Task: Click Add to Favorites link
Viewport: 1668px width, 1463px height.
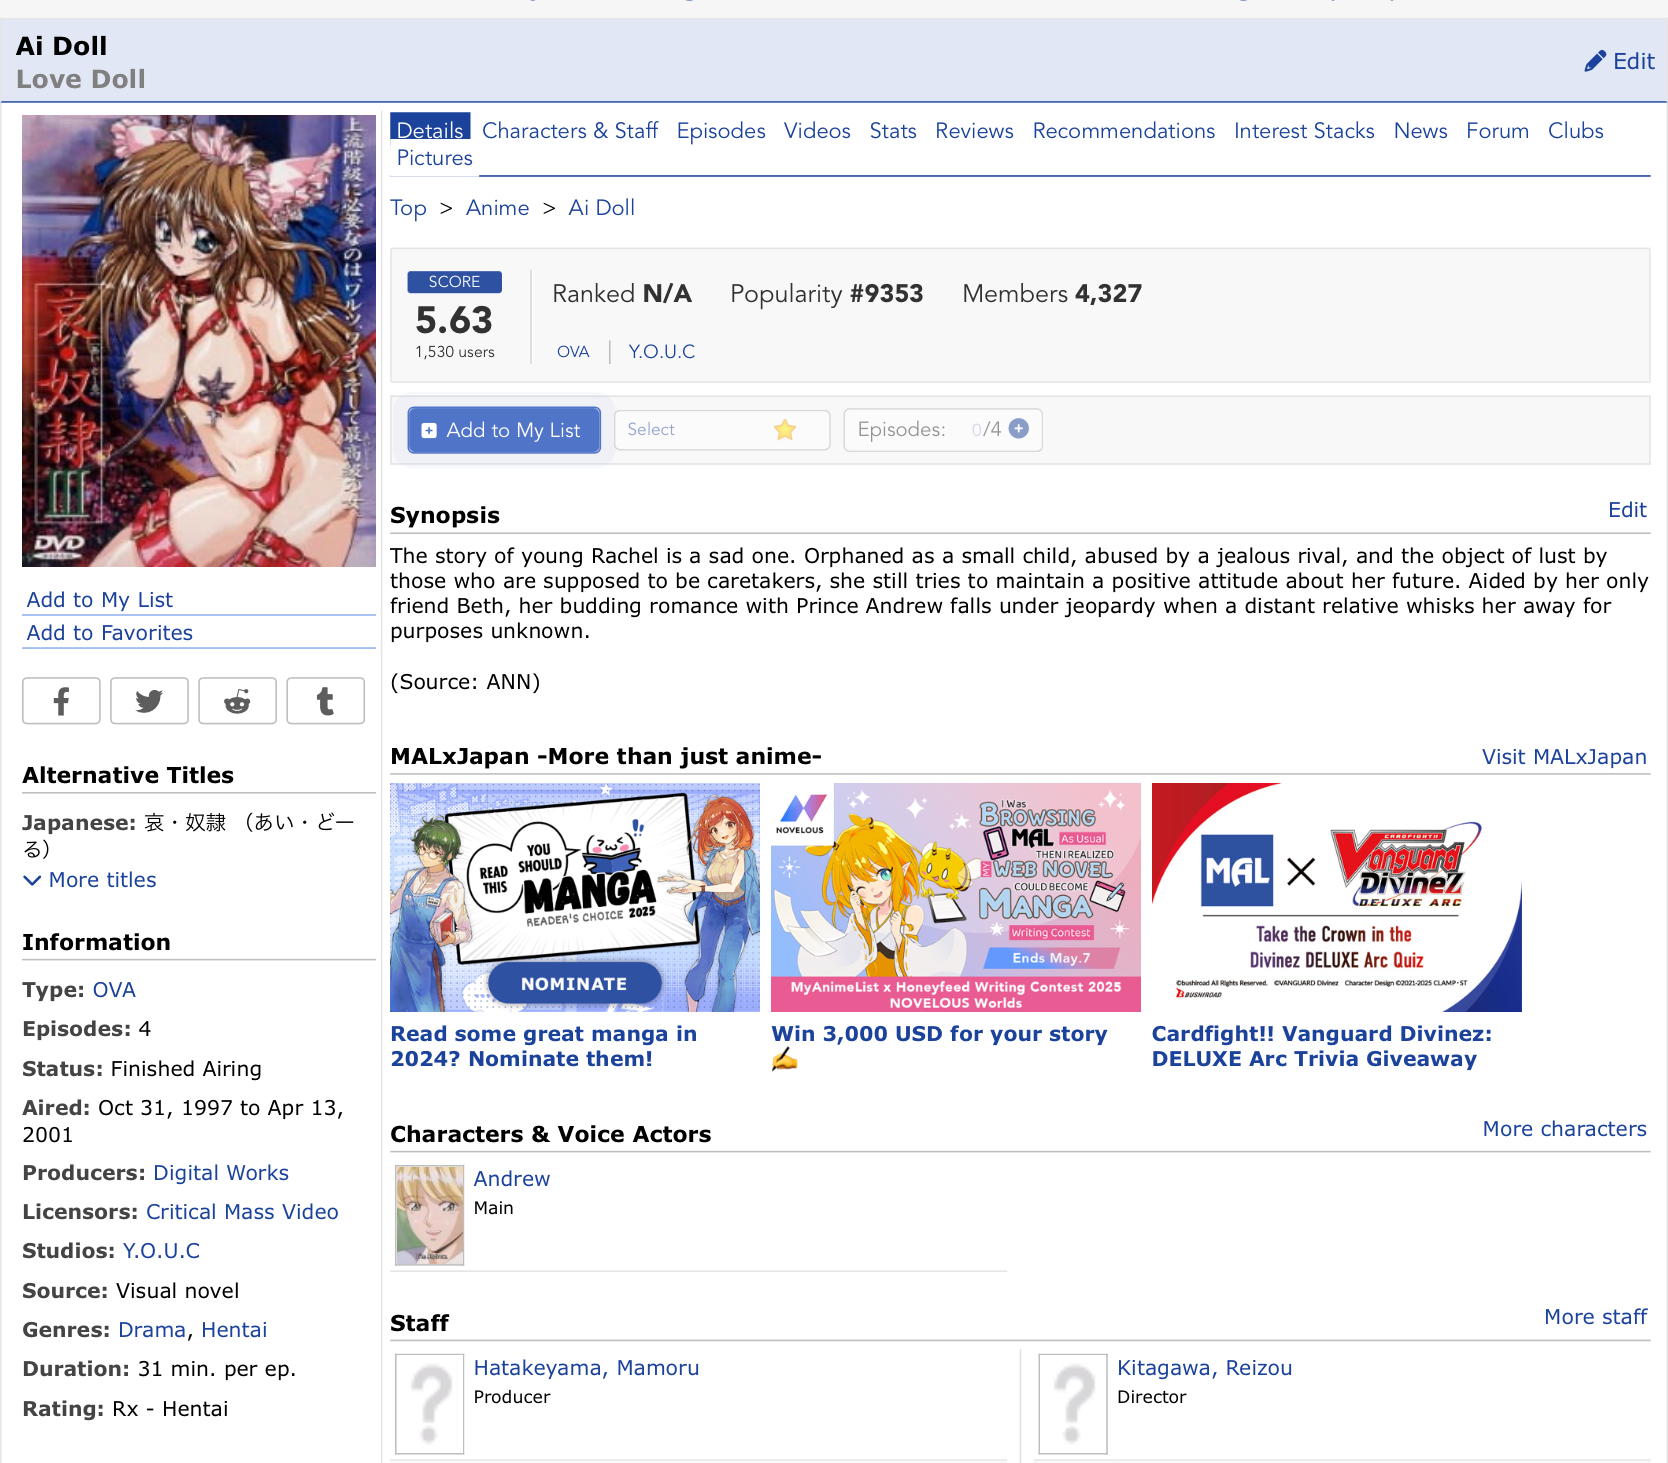Action: point(109,633)
